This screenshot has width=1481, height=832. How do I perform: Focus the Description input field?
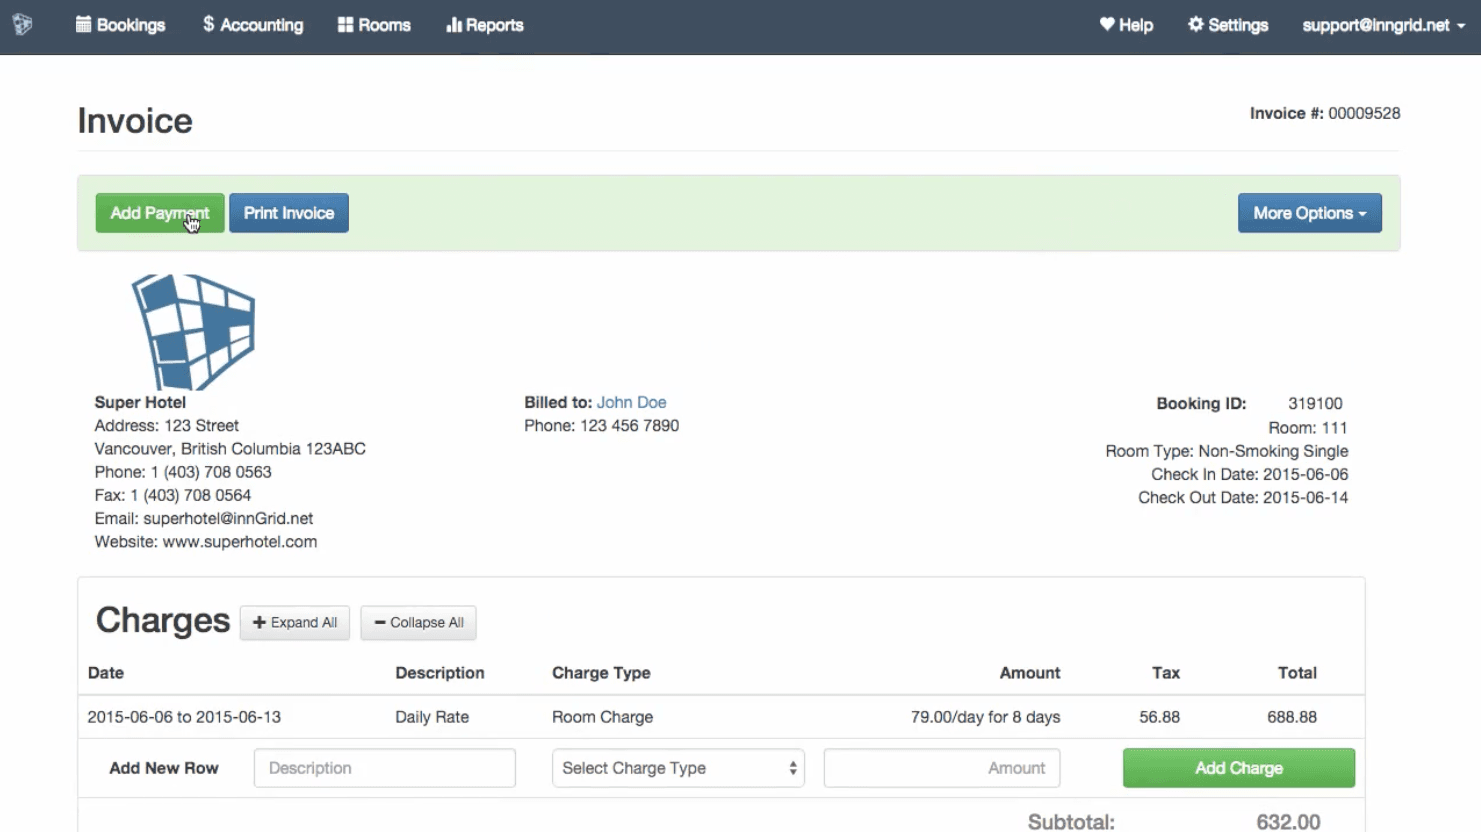click(x=384, y=768)
